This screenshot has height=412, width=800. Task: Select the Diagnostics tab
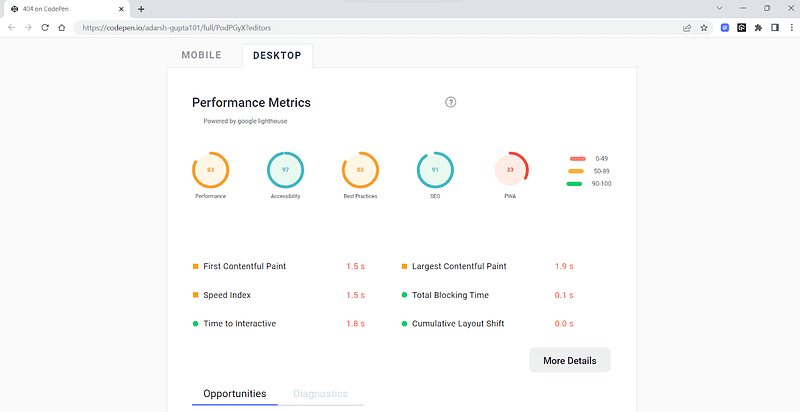tap(320, 394)
